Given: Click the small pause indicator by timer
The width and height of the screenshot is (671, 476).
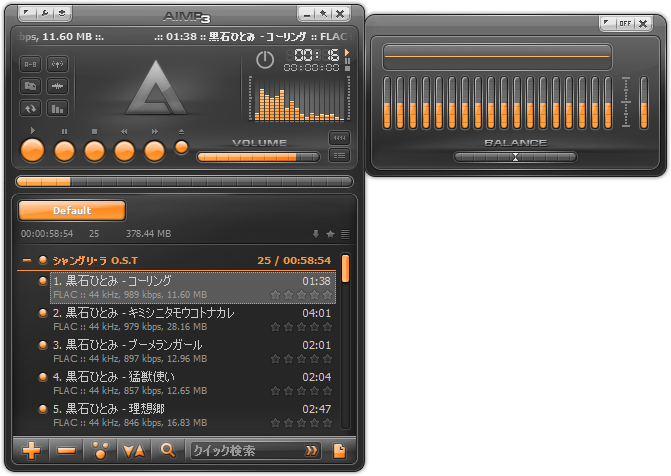Looking at the screenshot, I should click(x=347, y=61).
